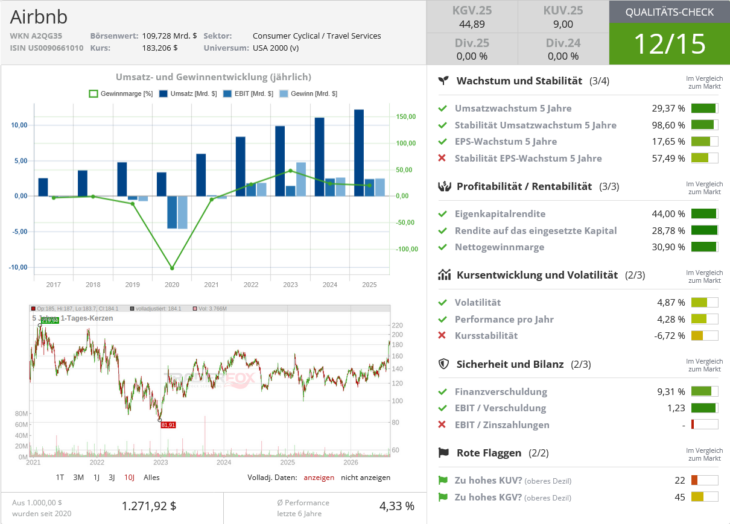Click the Zu hohes KUV comparison bar
The height and width of the screenshot is (524, 730).
[x=704, y=480]
